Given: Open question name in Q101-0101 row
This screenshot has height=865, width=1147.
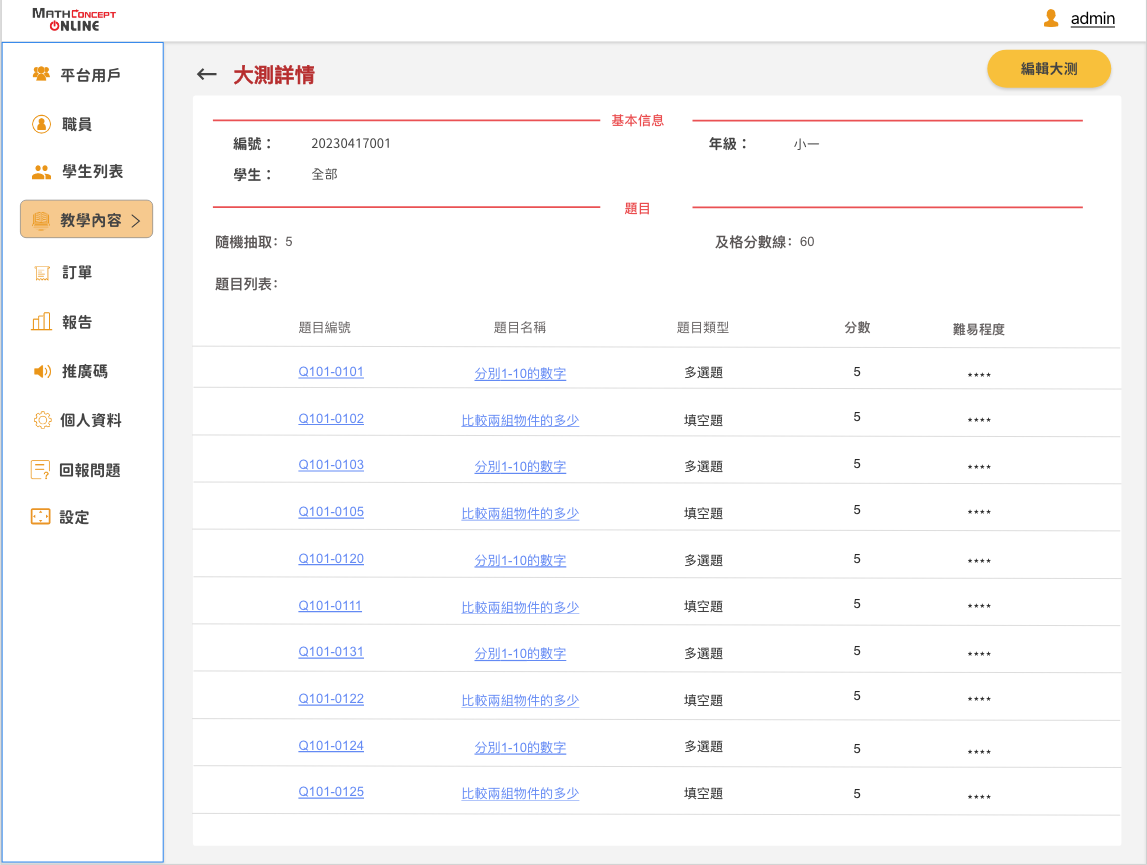Looking at the screenshot, I should 520,373.
